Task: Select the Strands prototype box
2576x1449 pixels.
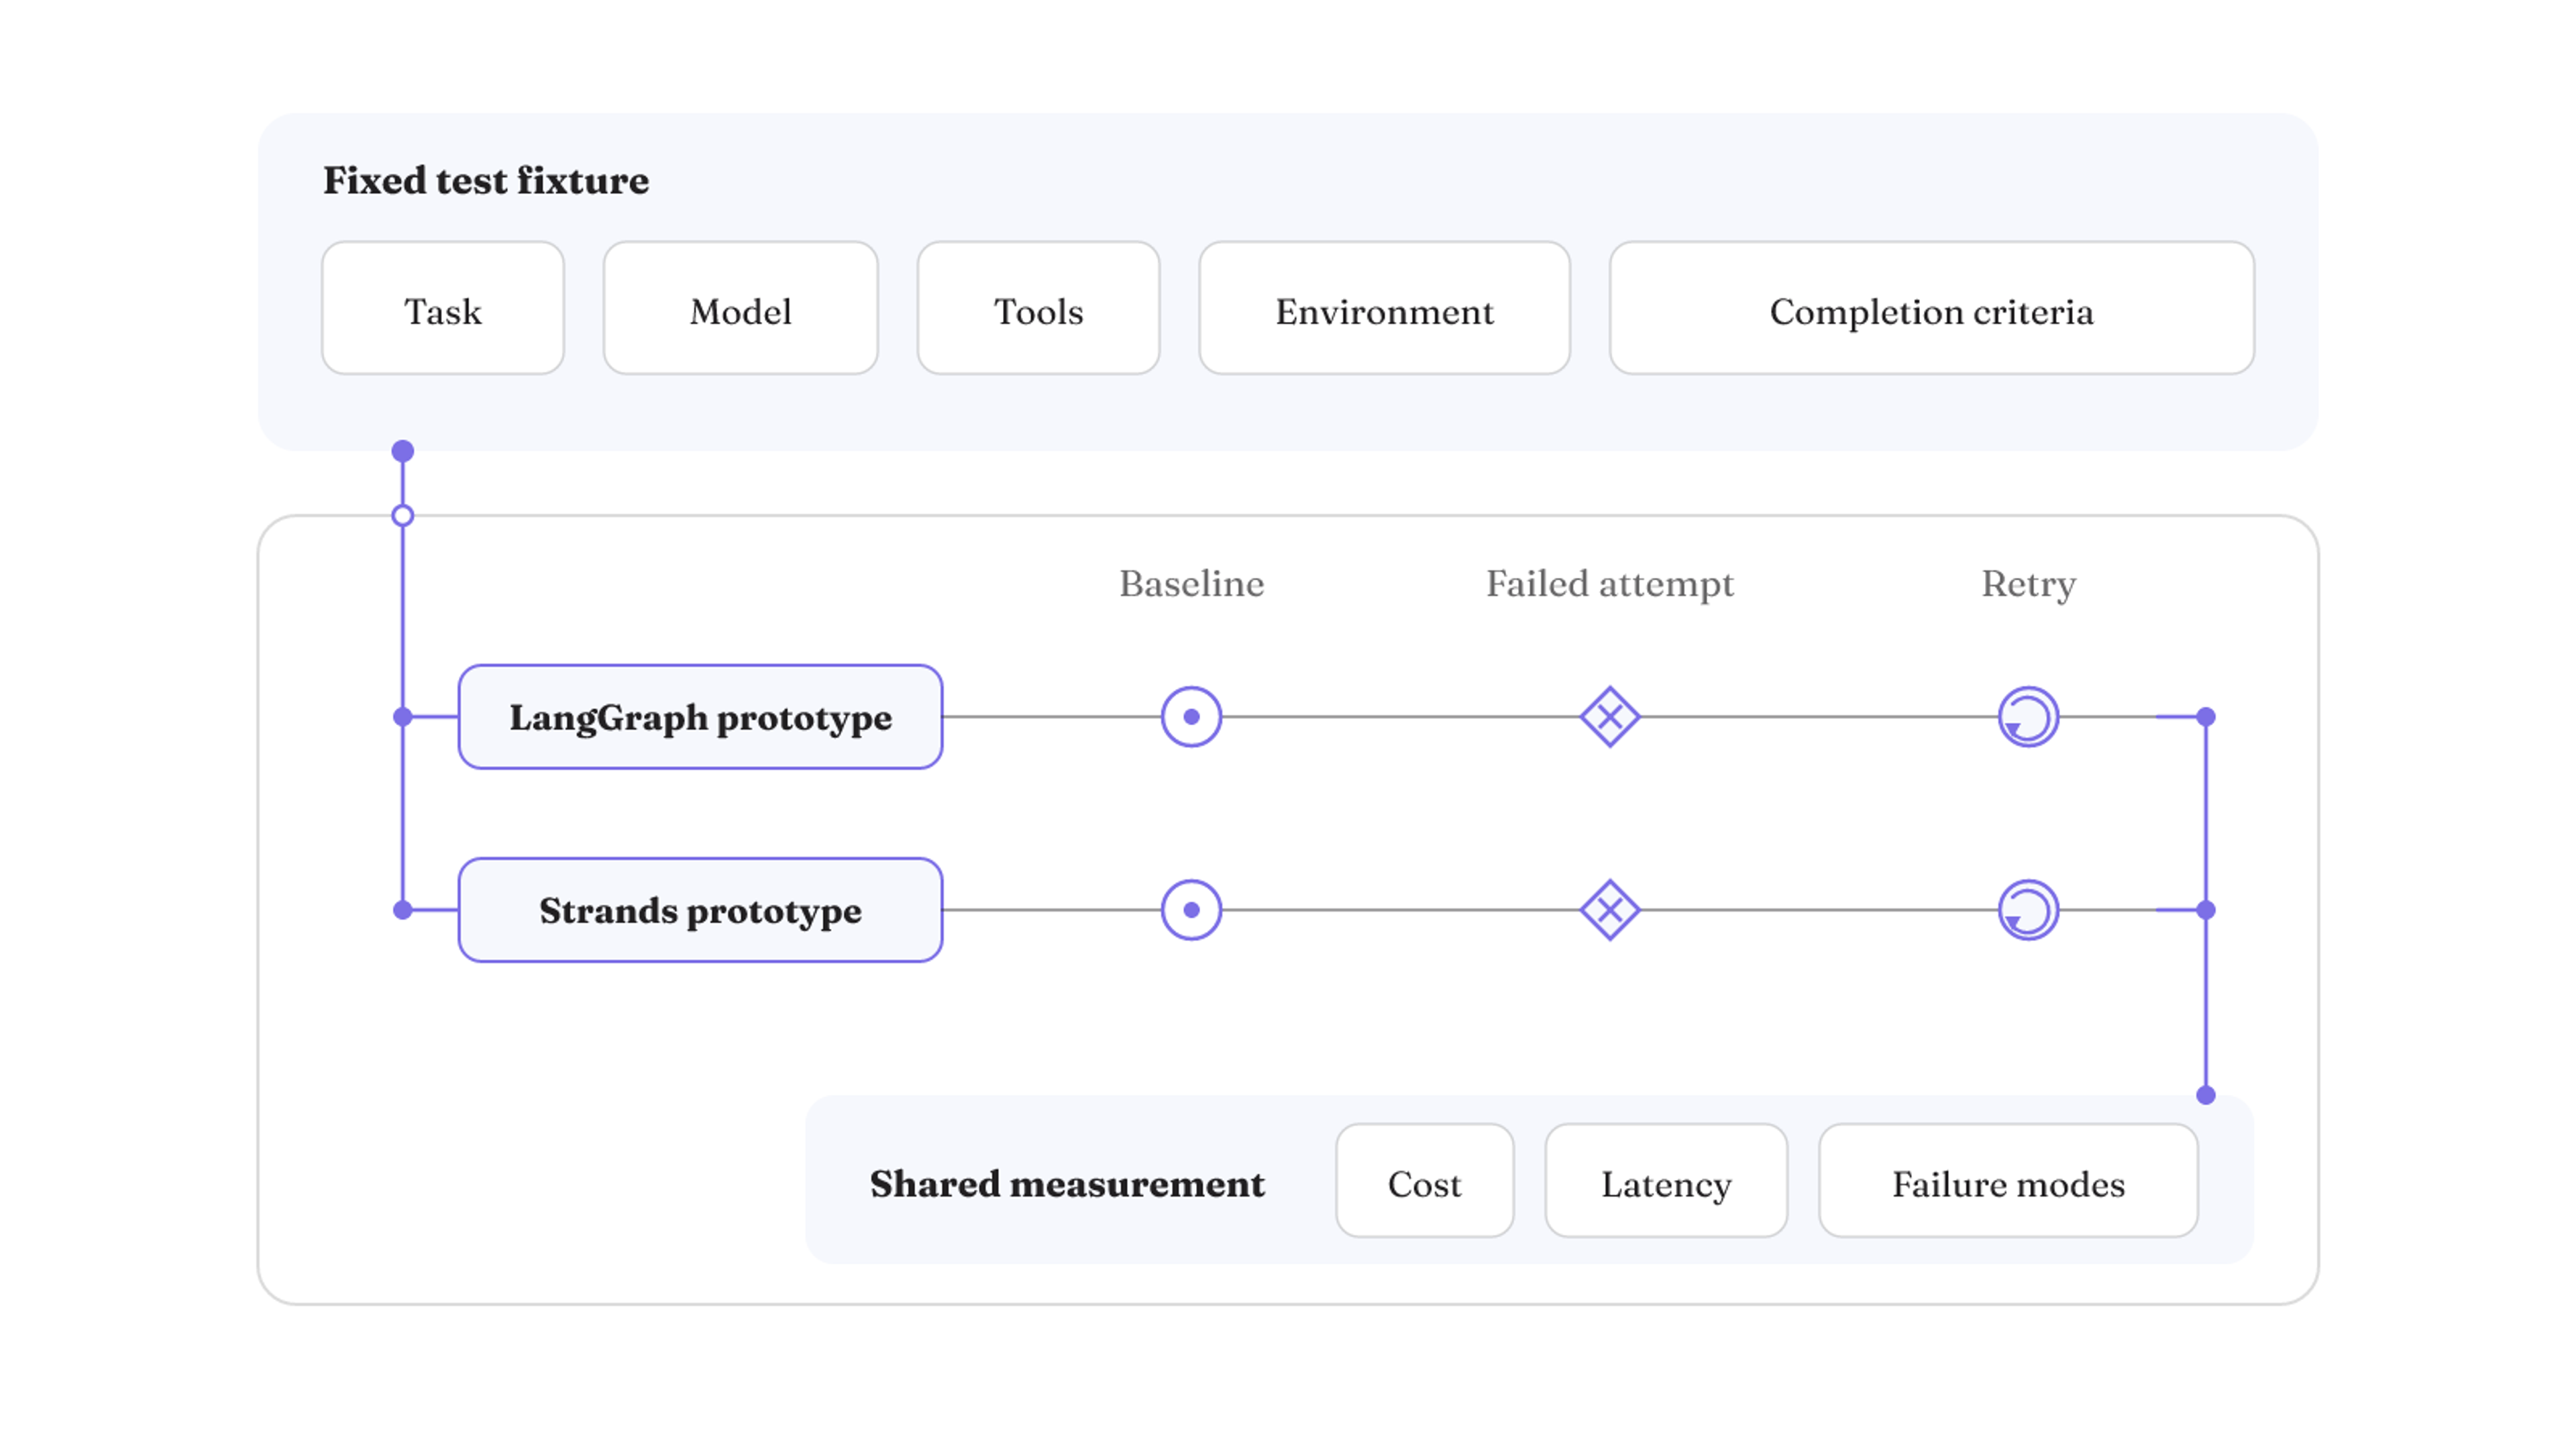Action: point(700,910)
